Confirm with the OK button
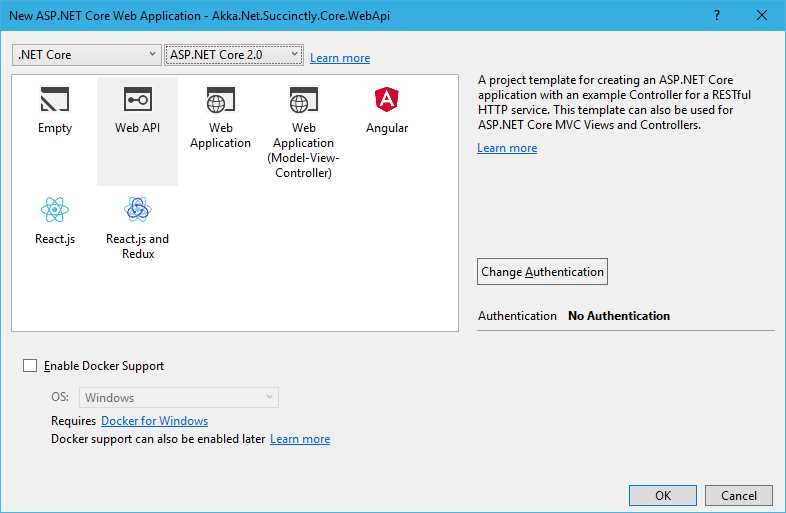Image resolution: width=786 pixels, height=513 pixels. pos(663,495)
